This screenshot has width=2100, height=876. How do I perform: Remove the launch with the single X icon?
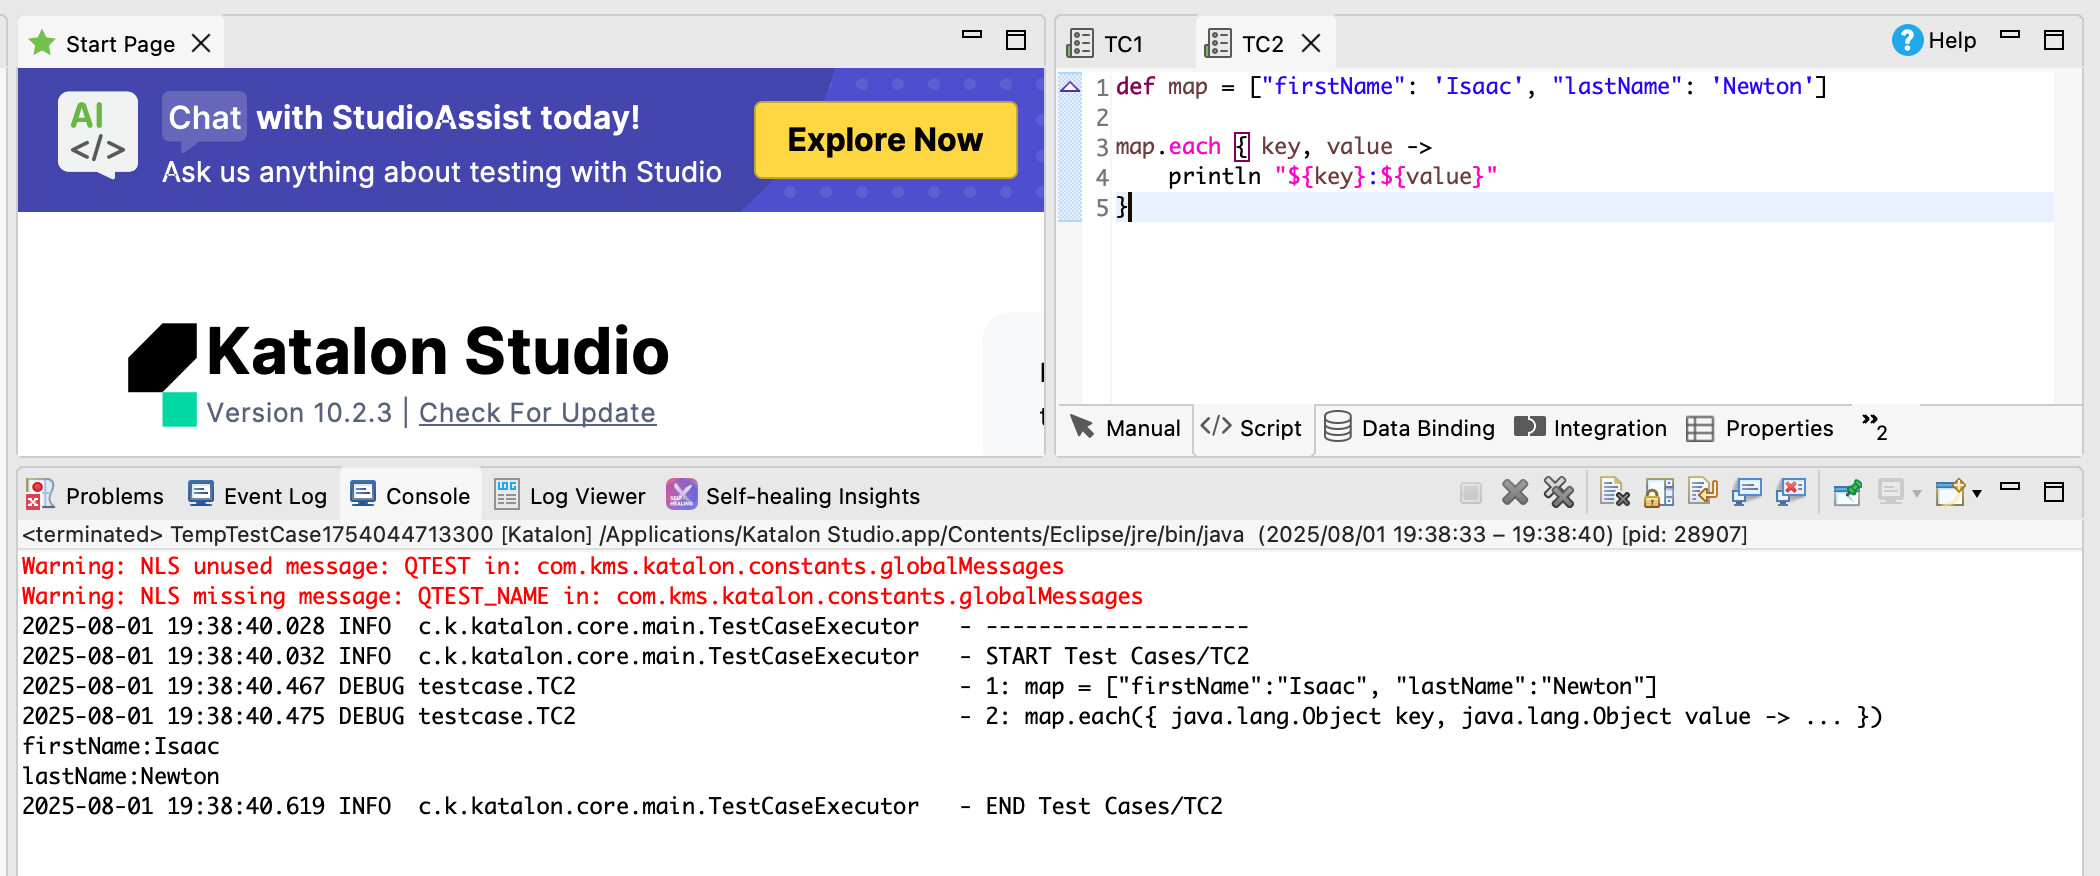pos(1515,493)
